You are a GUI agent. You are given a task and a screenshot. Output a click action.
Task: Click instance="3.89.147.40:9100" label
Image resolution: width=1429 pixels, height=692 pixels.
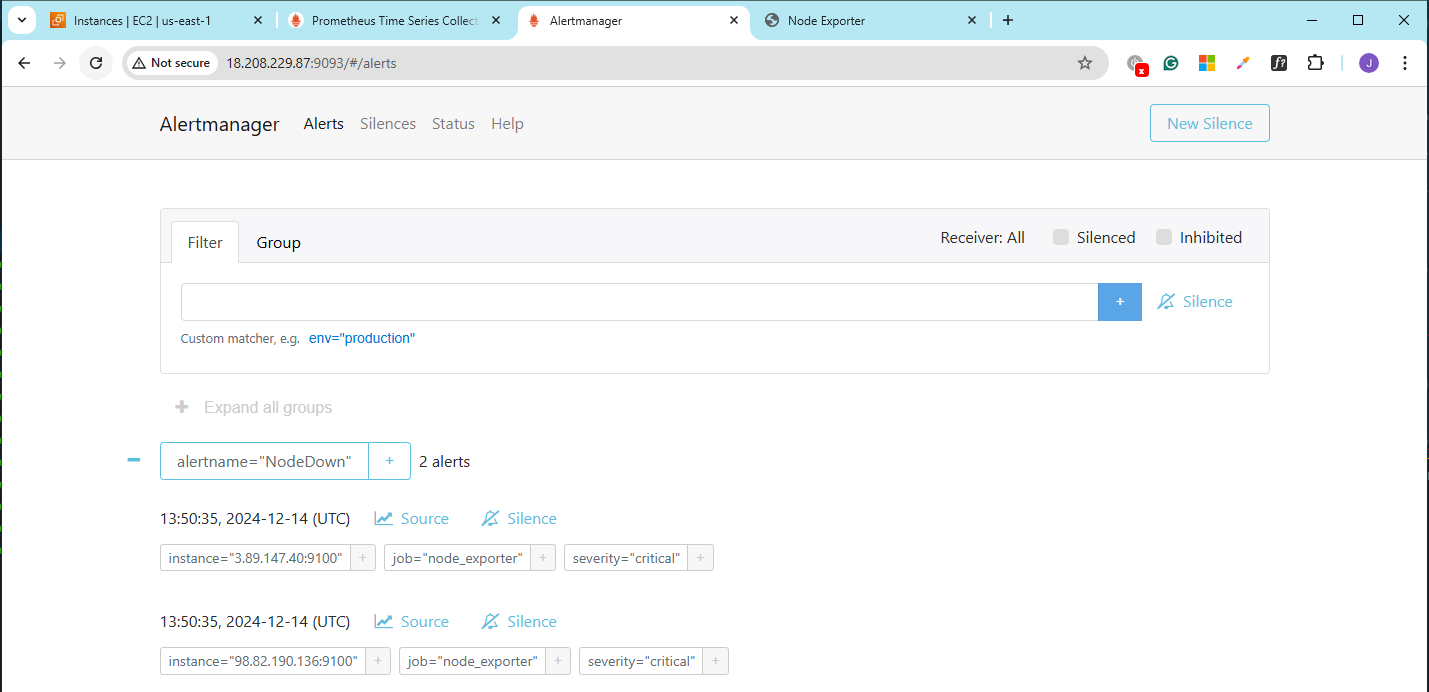[x=255, y=558]
